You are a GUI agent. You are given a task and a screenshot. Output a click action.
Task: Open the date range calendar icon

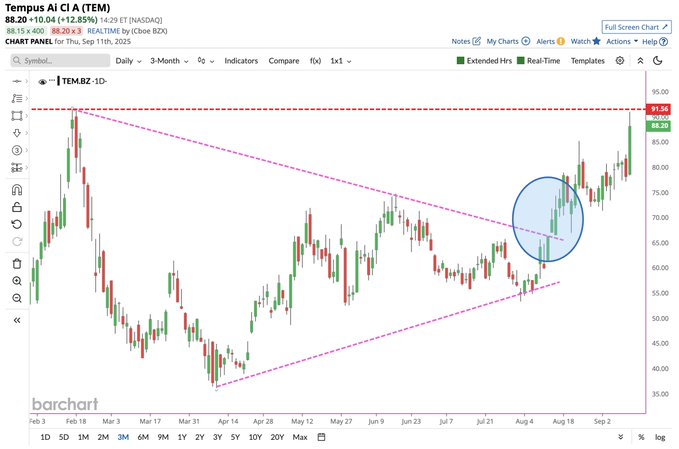click(321, 437)
